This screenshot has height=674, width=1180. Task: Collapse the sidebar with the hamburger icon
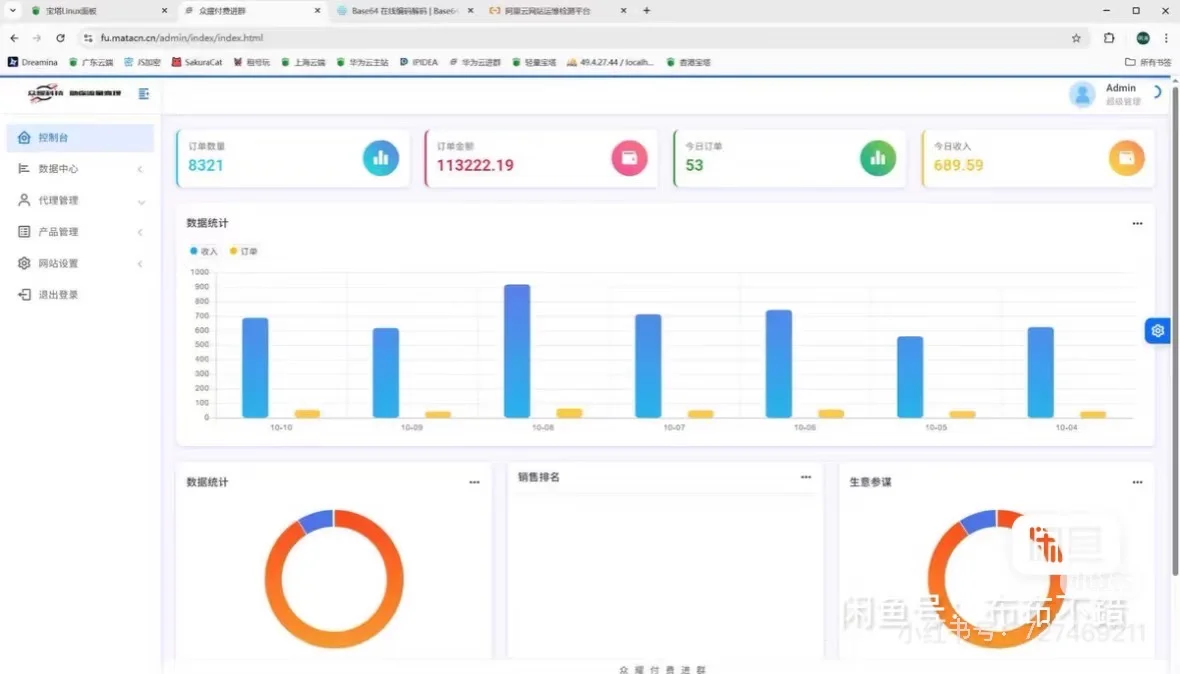(143, 94)
